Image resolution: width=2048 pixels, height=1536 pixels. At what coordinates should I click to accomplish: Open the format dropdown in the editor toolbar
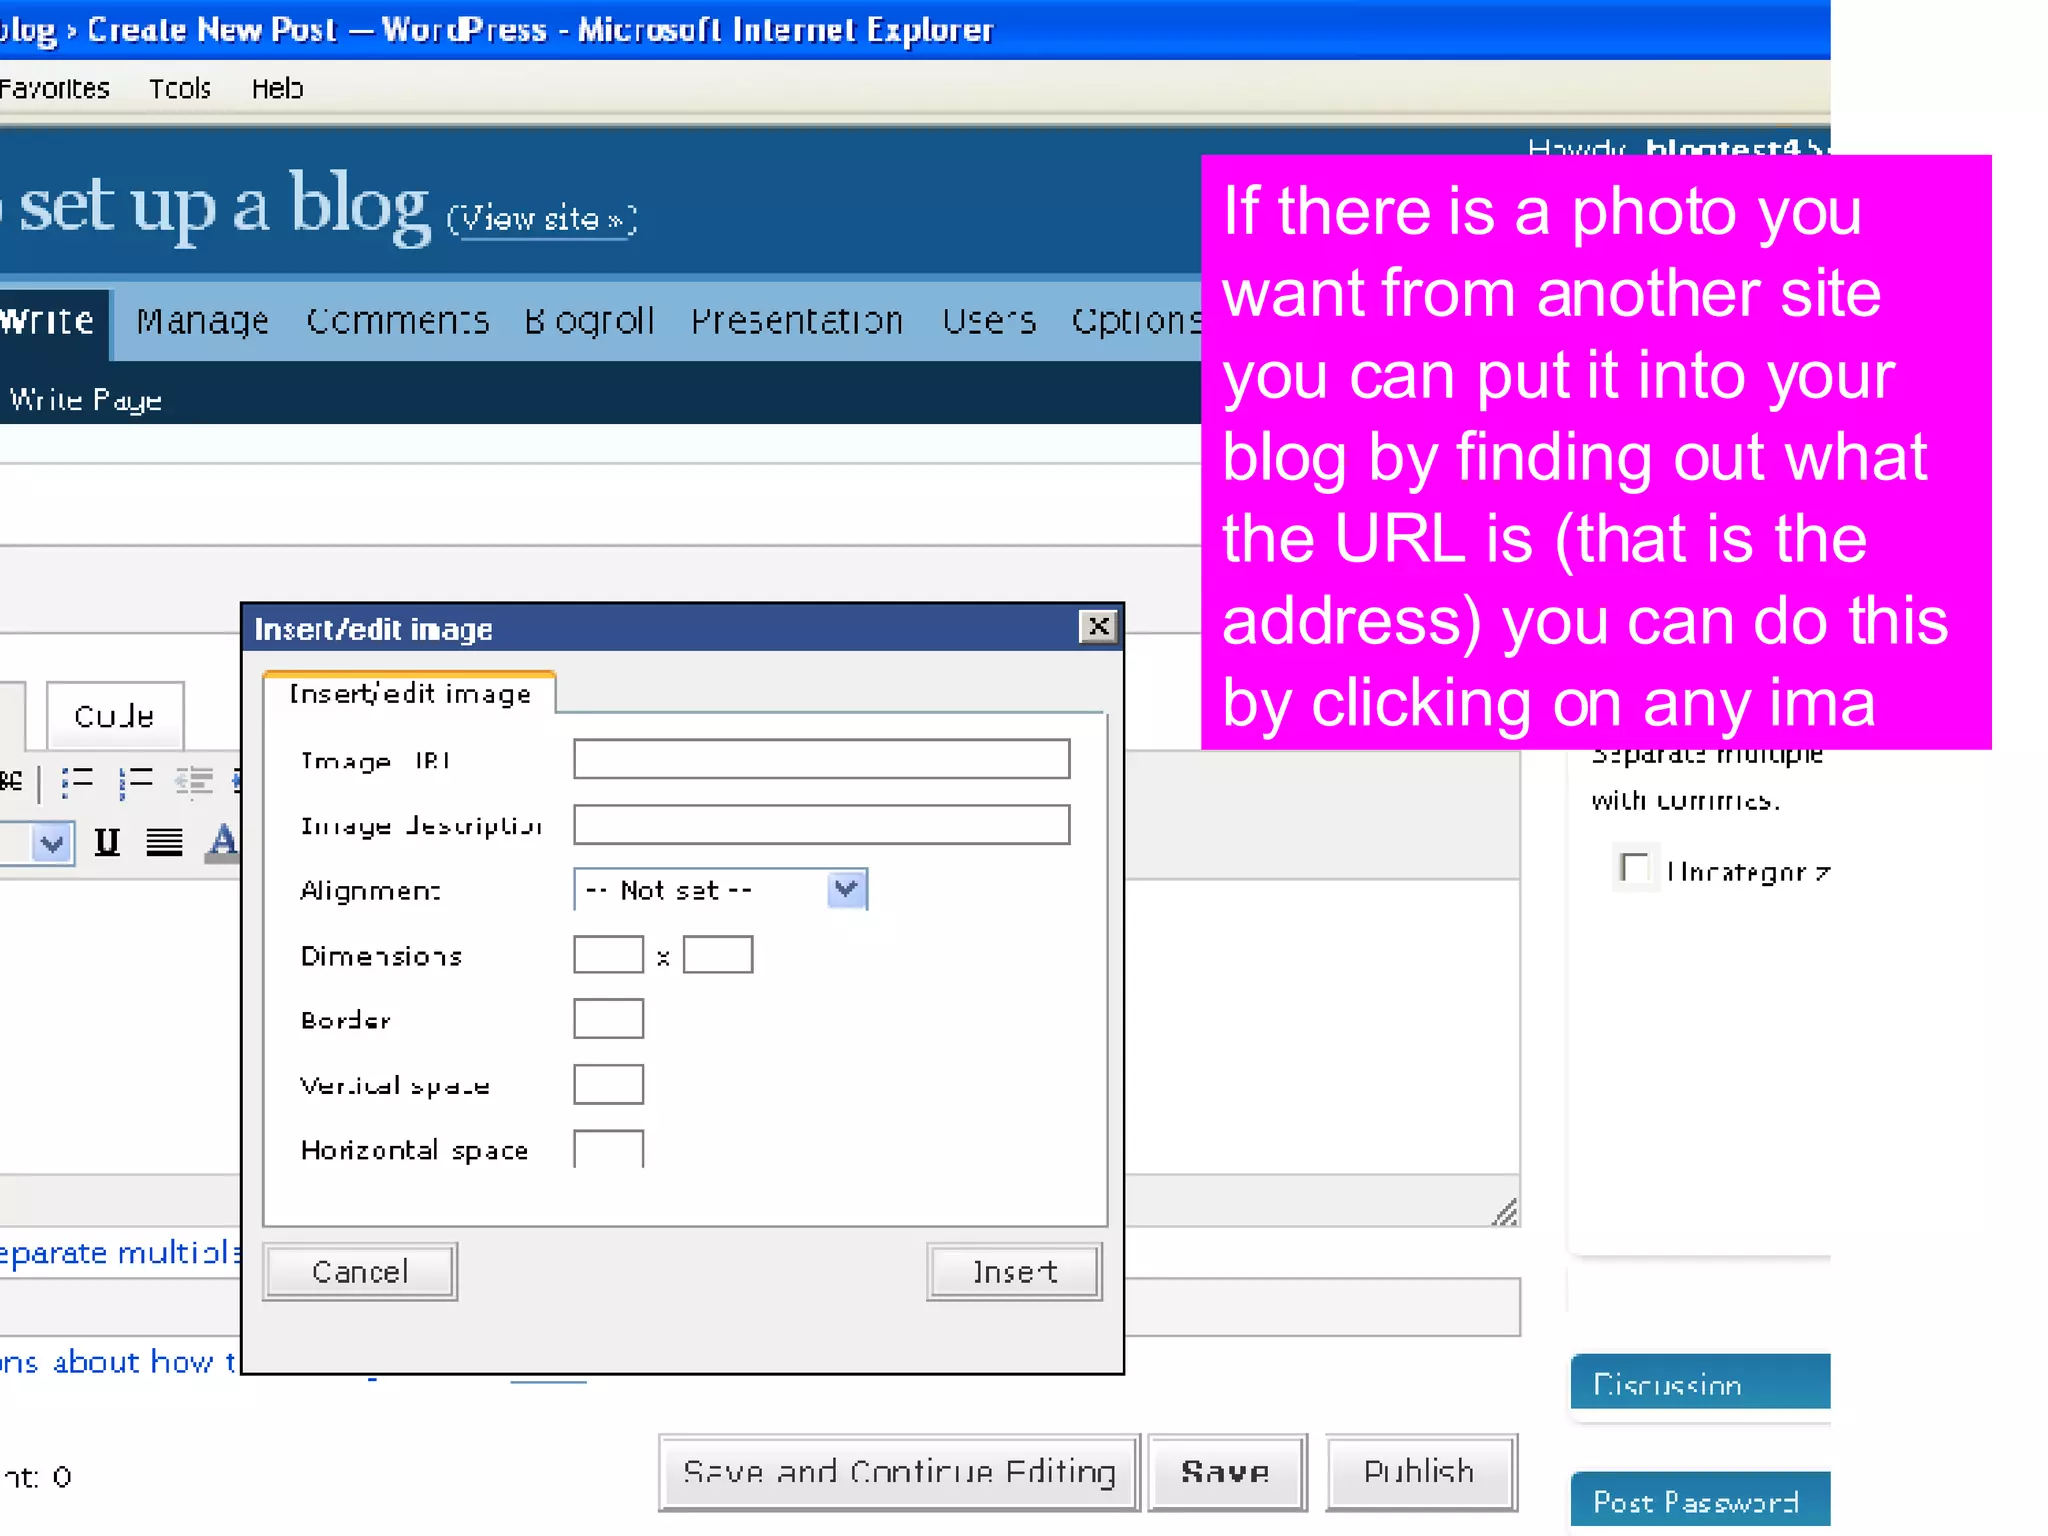tap(50, 843)
